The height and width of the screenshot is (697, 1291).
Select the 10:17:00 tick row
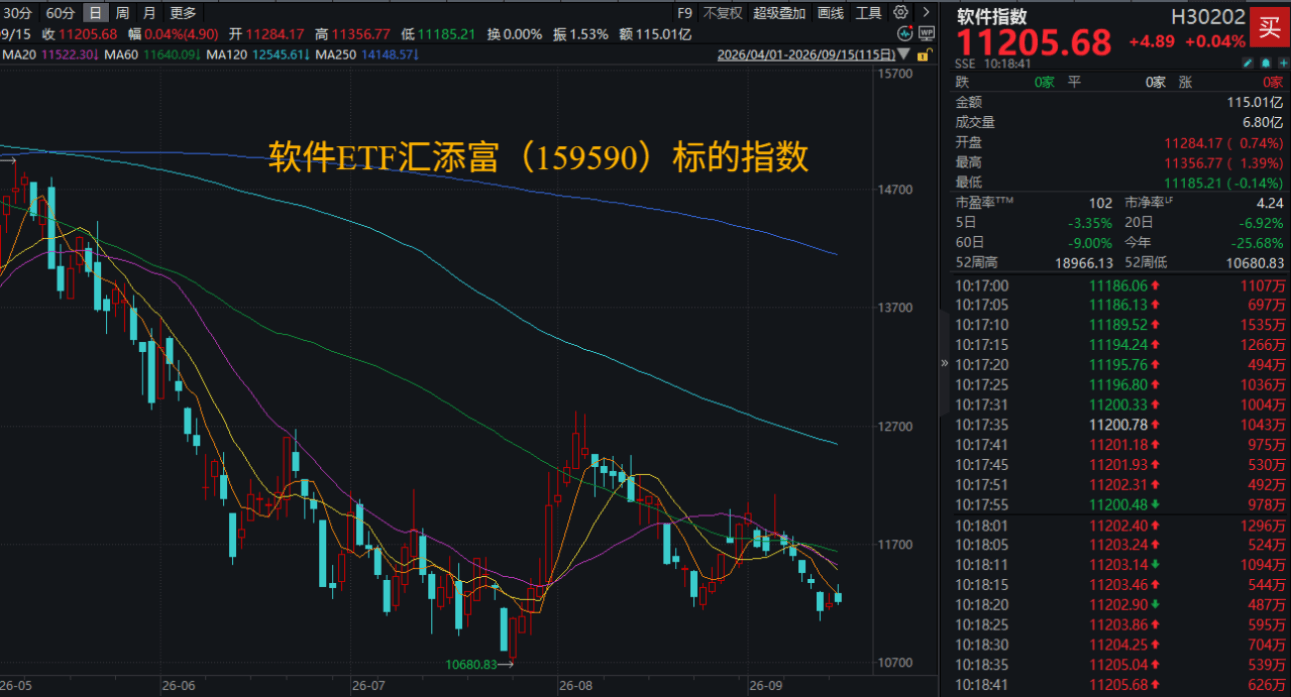pyautogui.click(x=1120, y=285)
